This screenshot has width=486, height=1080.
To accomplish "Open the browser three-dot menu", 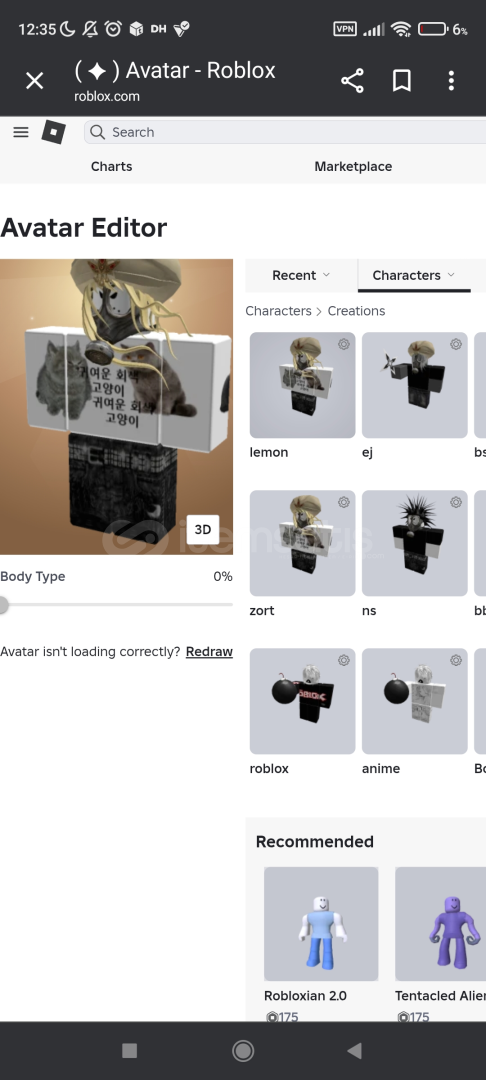I will [452, 81].
